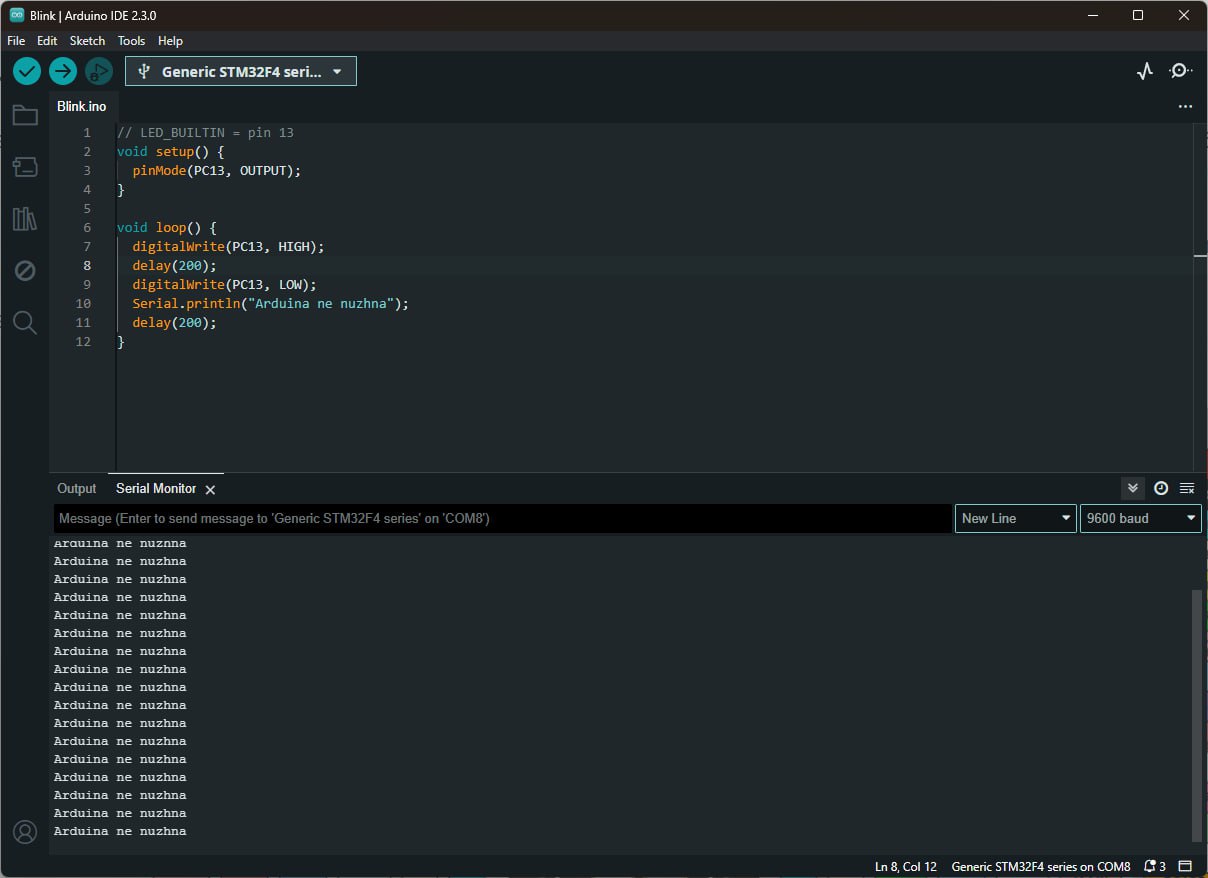This screenshot has width=1208, height=878.
Task: Maximize the Arduino IDE window
Action: 1138,15
